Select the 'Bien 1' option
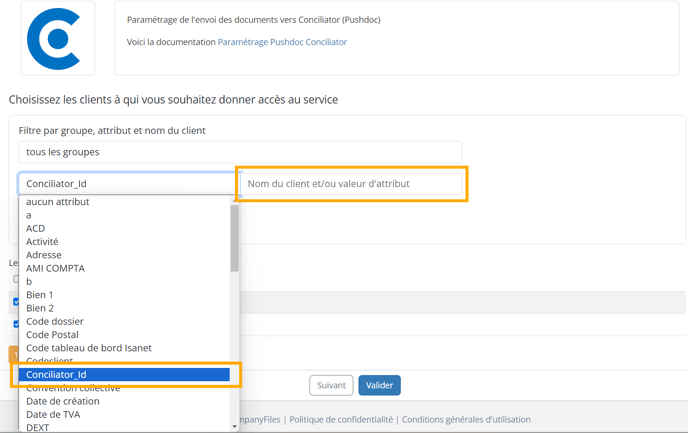688x433 pixels. click(x=124, y=295)
